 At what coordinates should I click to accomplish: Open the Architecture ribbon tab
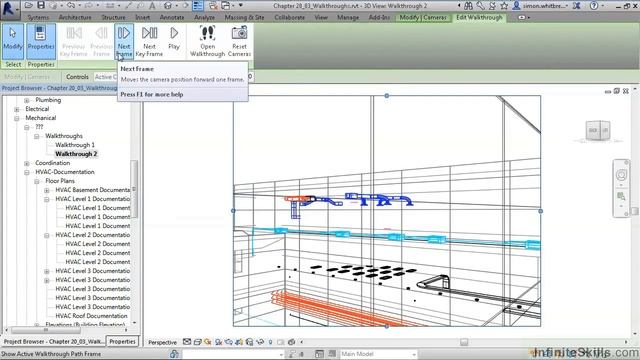75,18
